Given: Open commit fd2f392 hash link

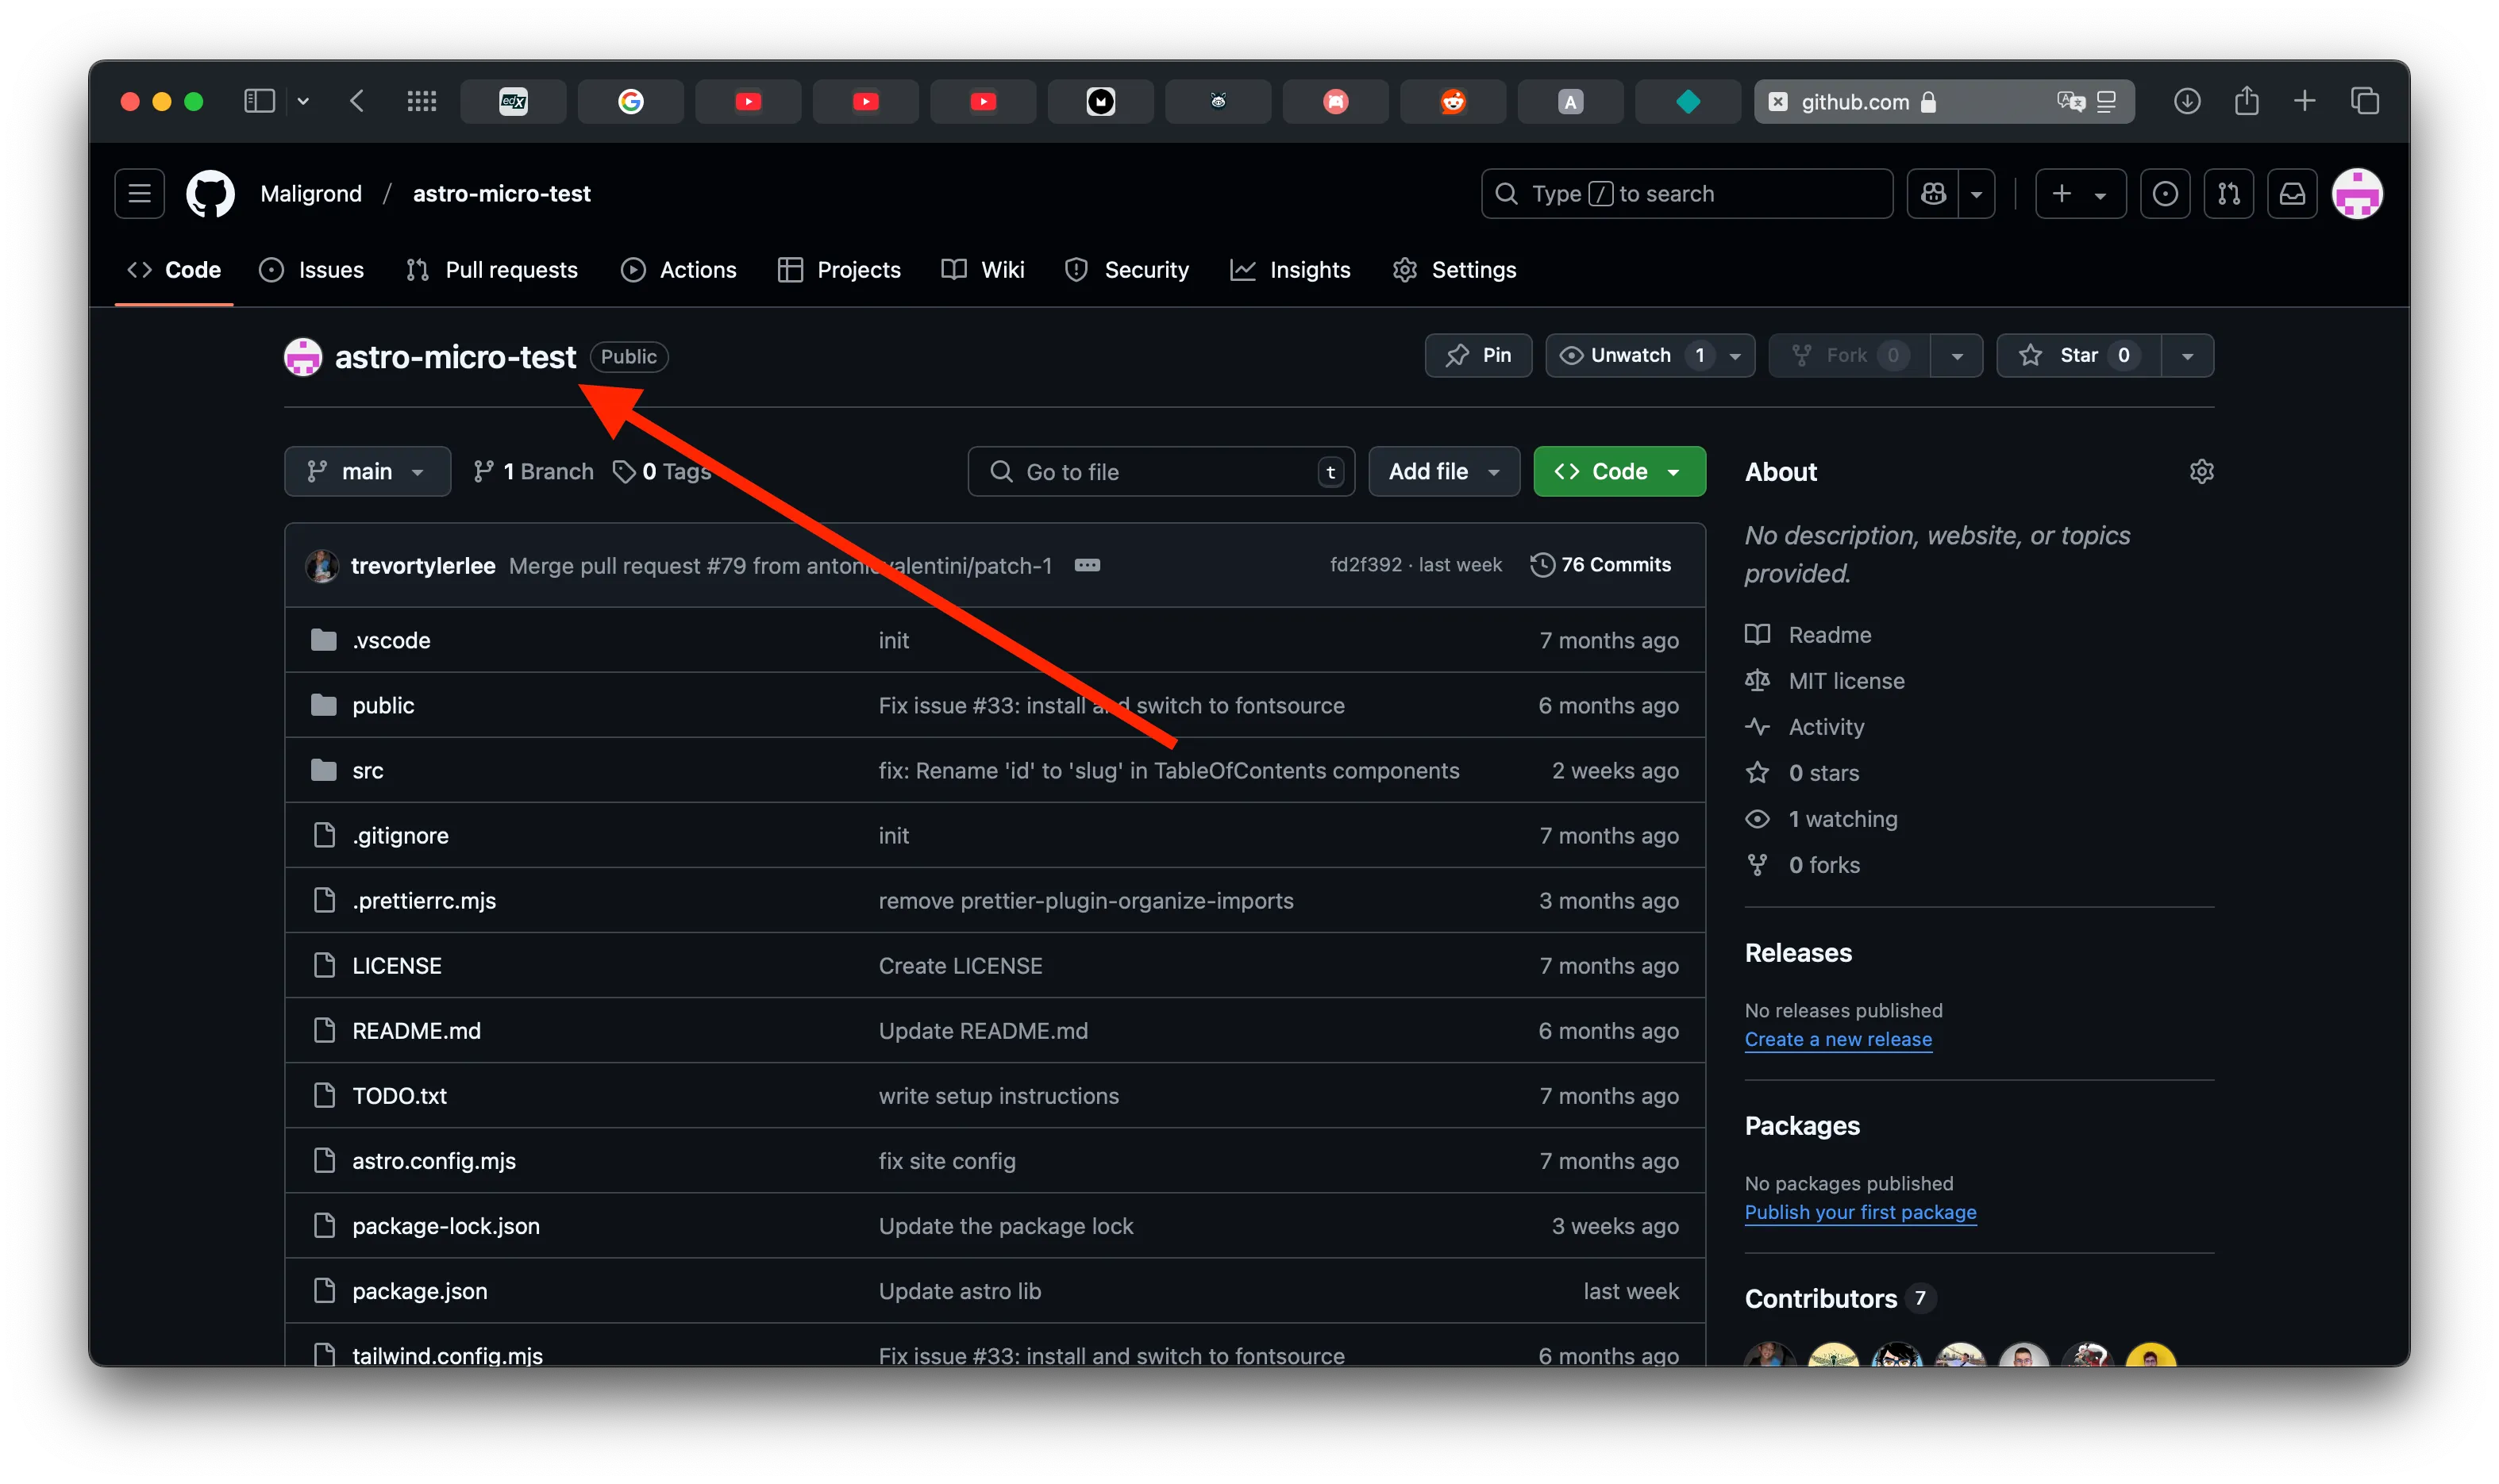Looking at the screenshot, I should pos(1365,565).
